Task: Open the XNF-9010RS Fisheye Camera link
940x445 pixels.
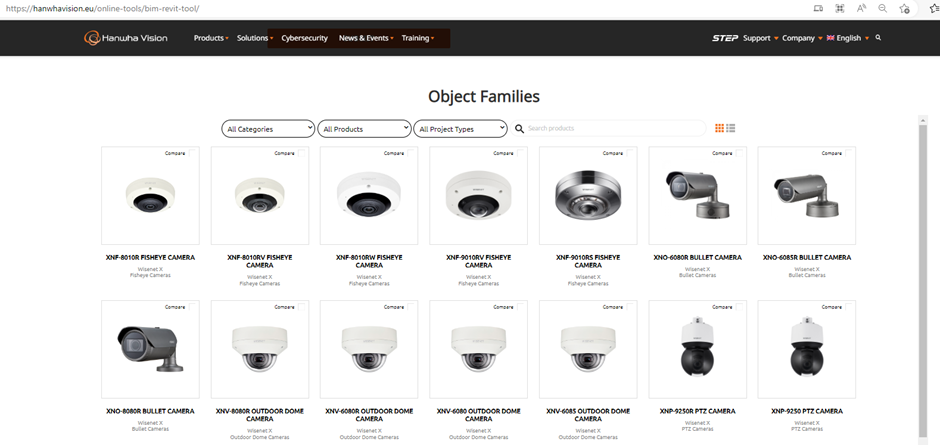Action: pos(587,261)
